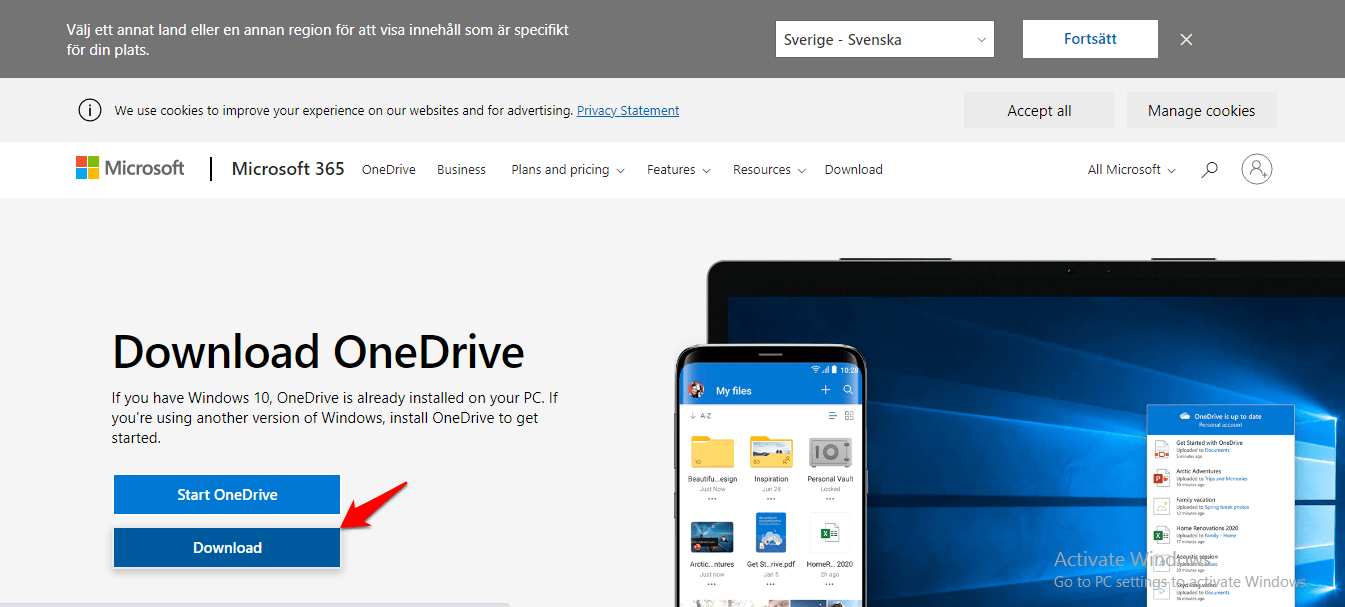
Task: Click the Start OneDrive button
Action: point(227,495)
